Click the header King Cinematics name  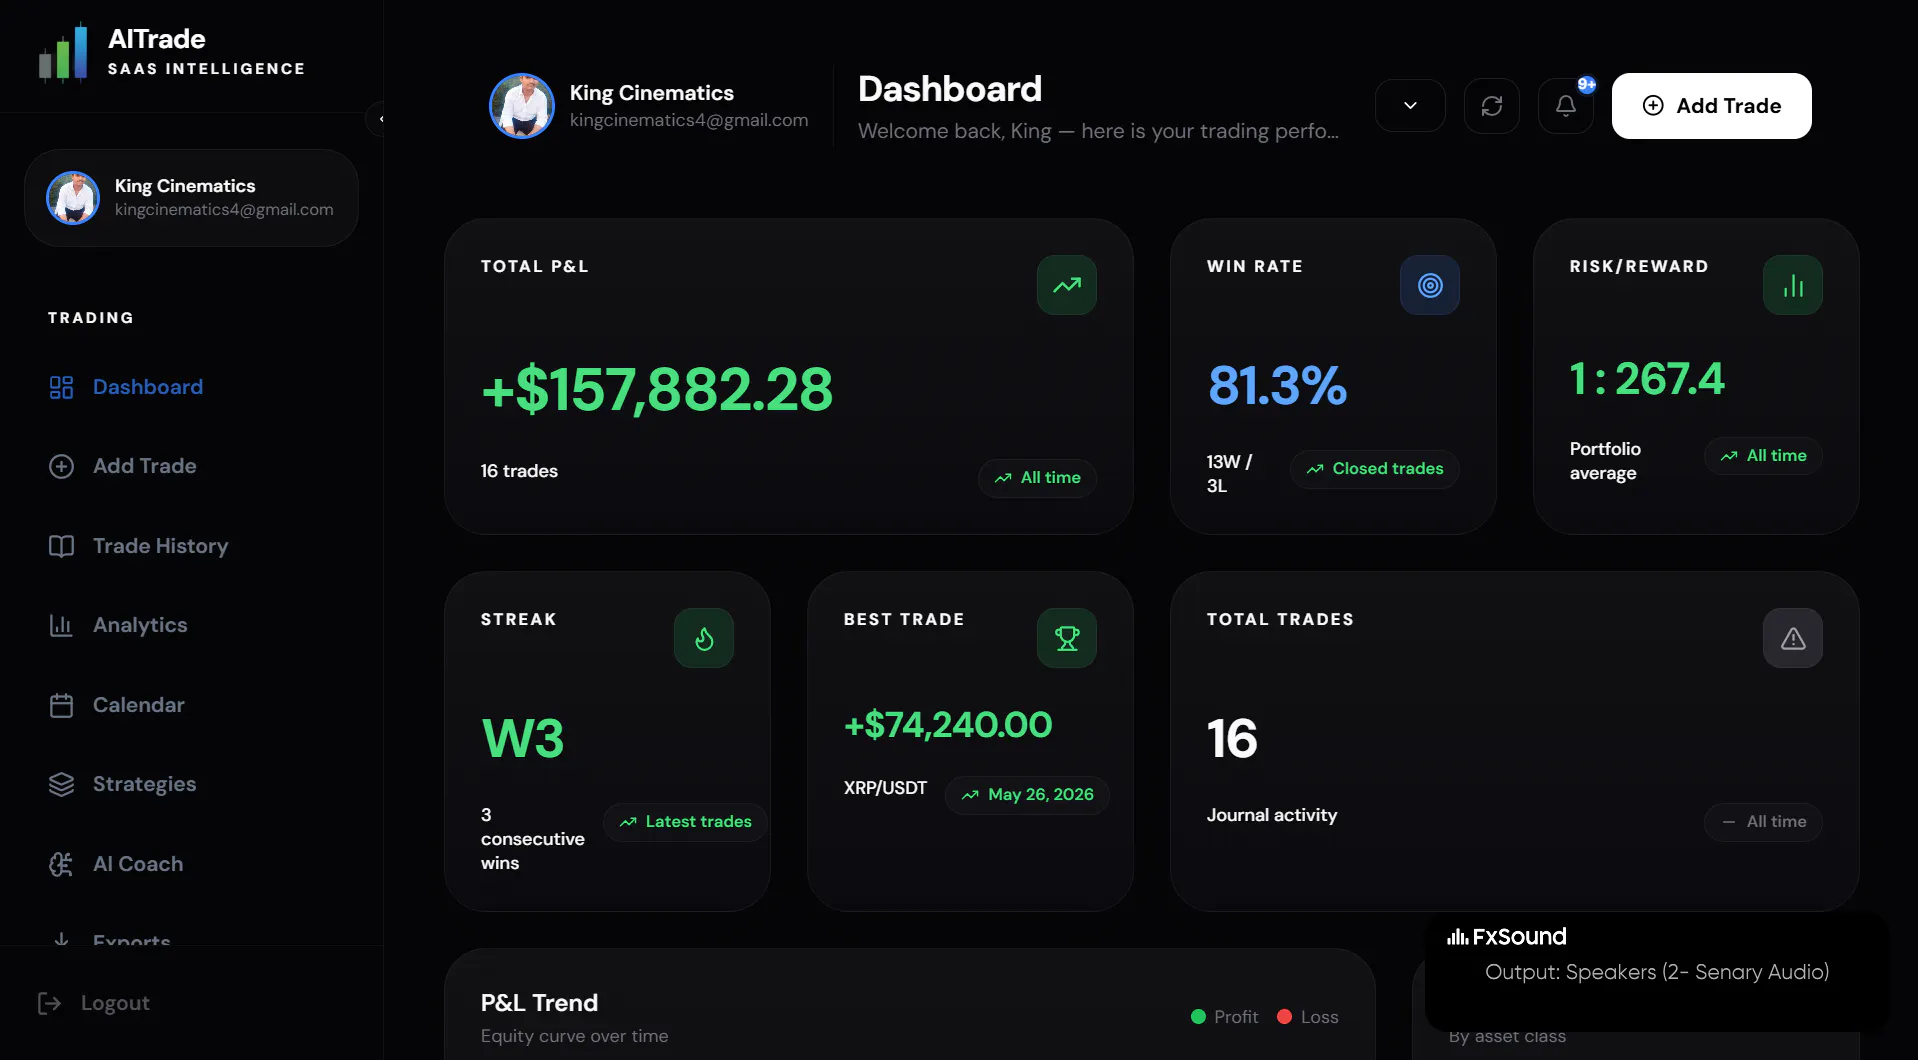(652, 93)
